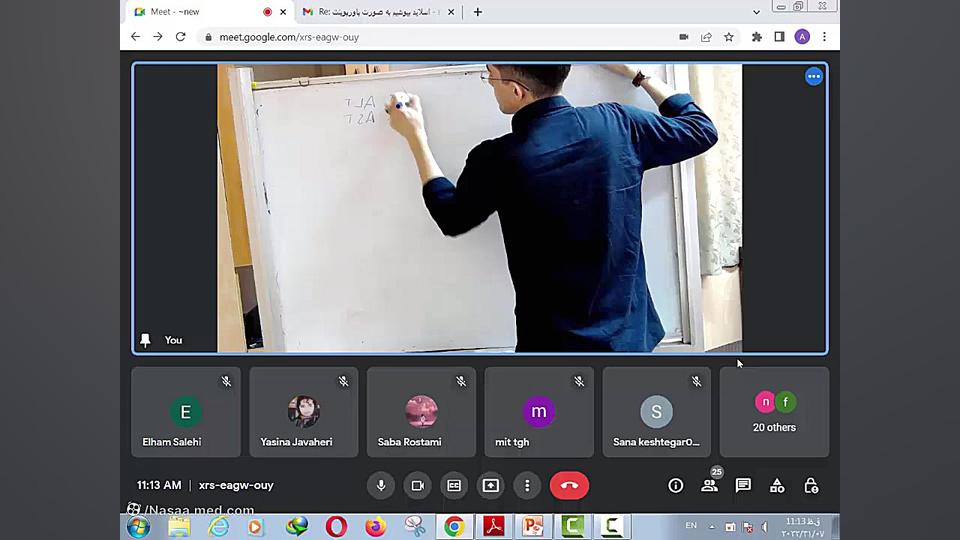Click the taskbar volume icon
The height and width of the screenshot is (540, 960).
tap(765, 527)
